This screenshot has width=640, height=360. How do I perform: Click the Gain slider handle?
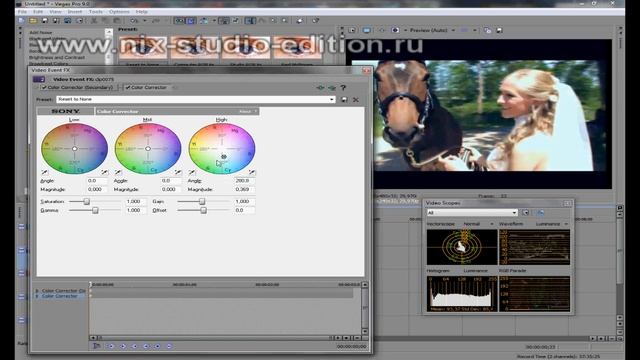[x=202, y=202]
